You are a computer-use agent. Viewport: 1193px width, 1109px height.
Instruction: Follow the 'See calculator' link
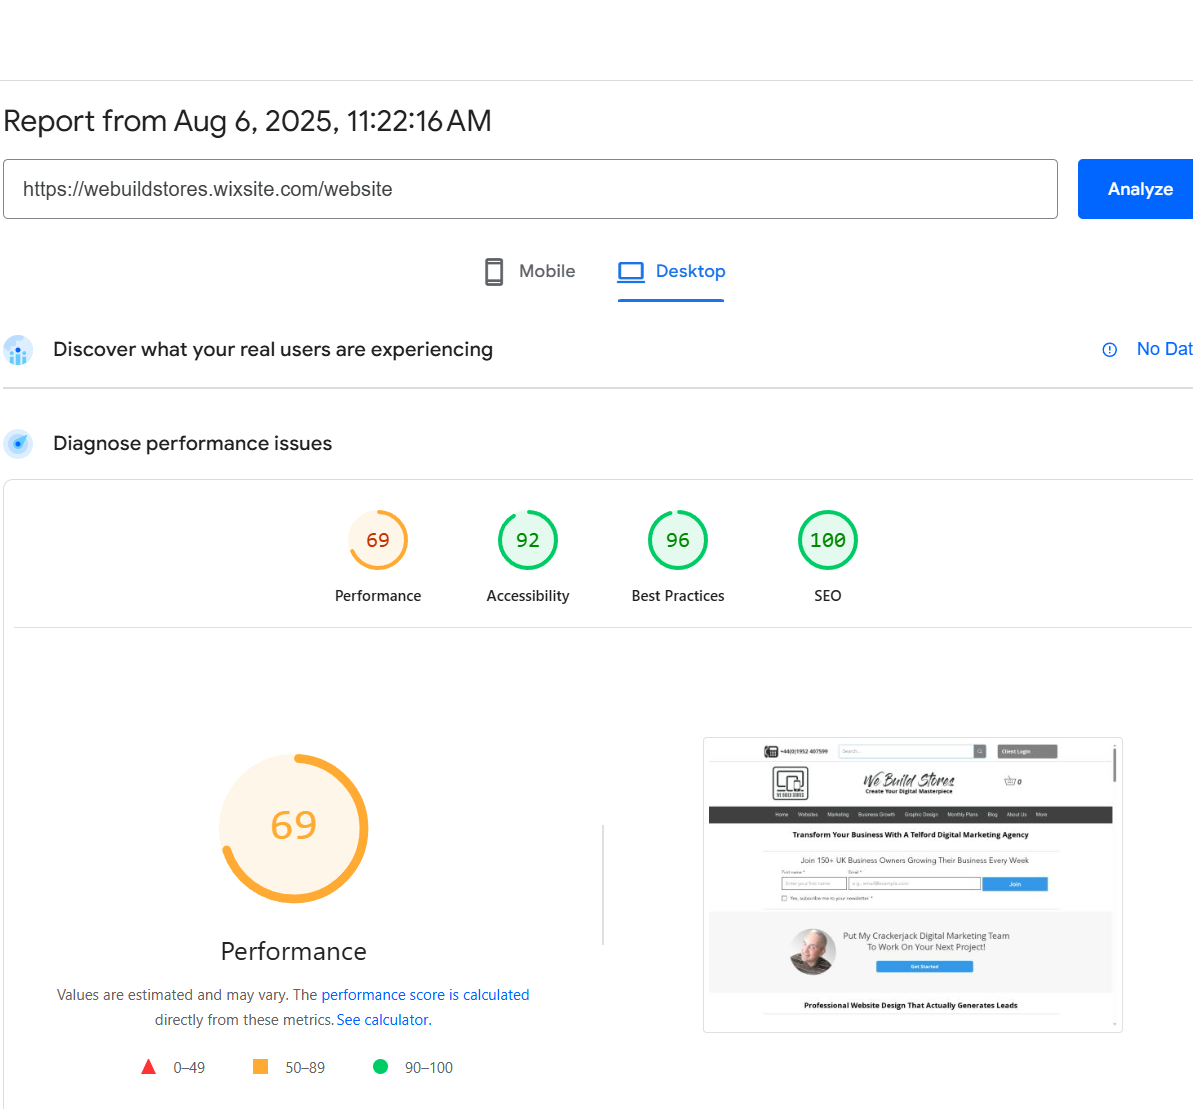pyautogui.click(x=383, y=1020)
